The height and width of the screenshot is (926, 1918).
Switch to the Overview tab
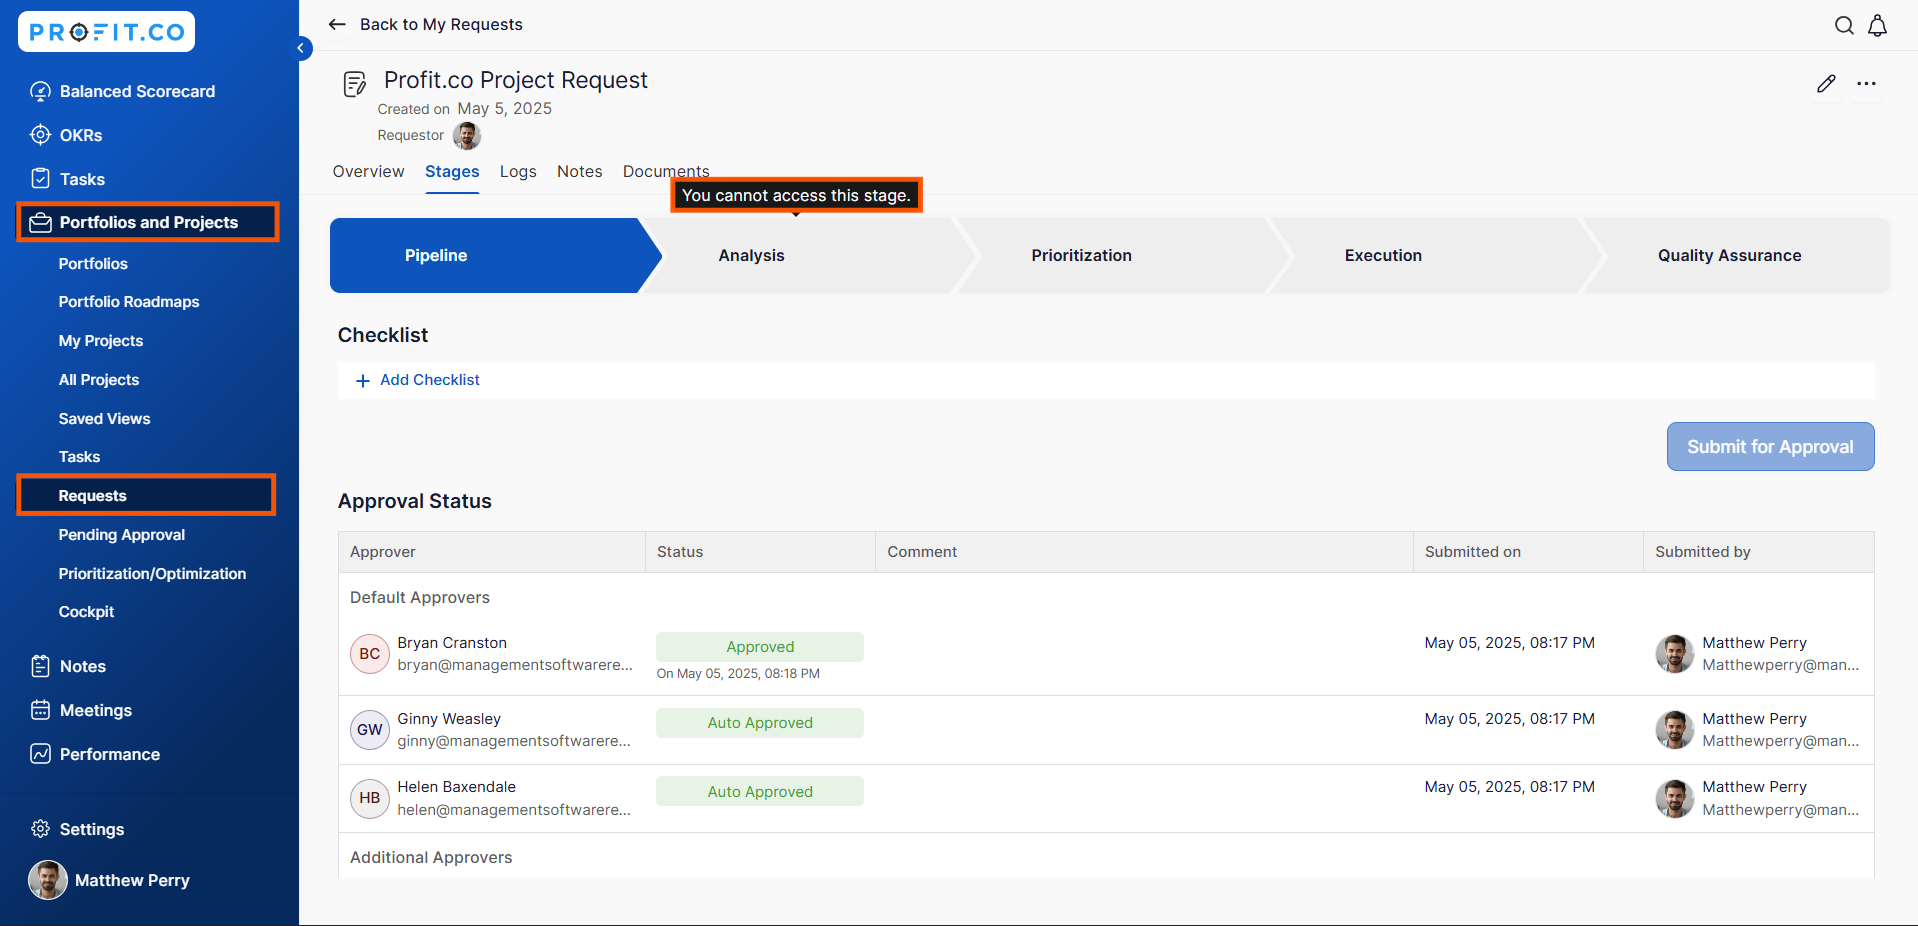tap(368, 171)
